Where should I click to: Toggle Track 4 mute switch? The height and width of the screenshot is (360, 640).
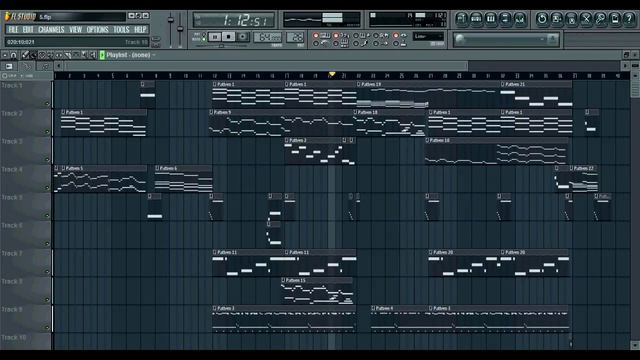pyautogui.click(x=47, y=188)
